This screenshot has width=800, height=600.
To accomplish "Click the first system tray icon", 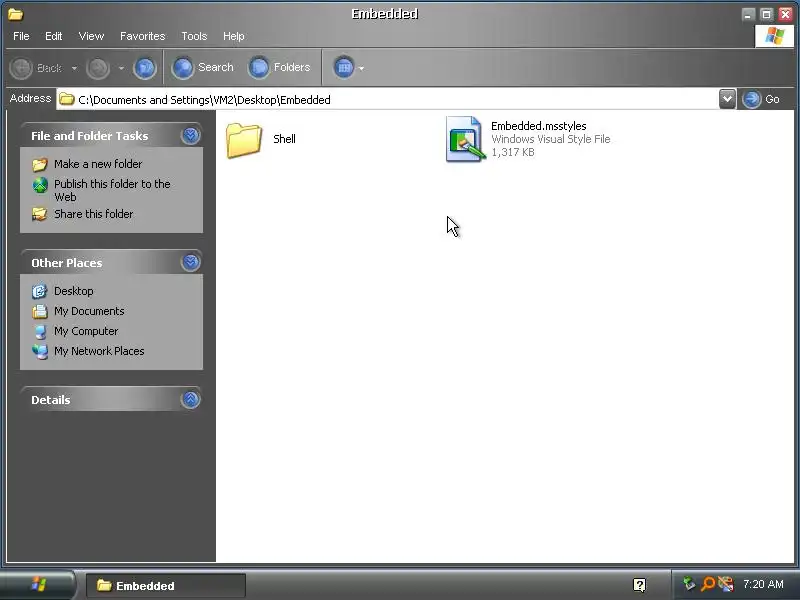I will coord(689,583).
